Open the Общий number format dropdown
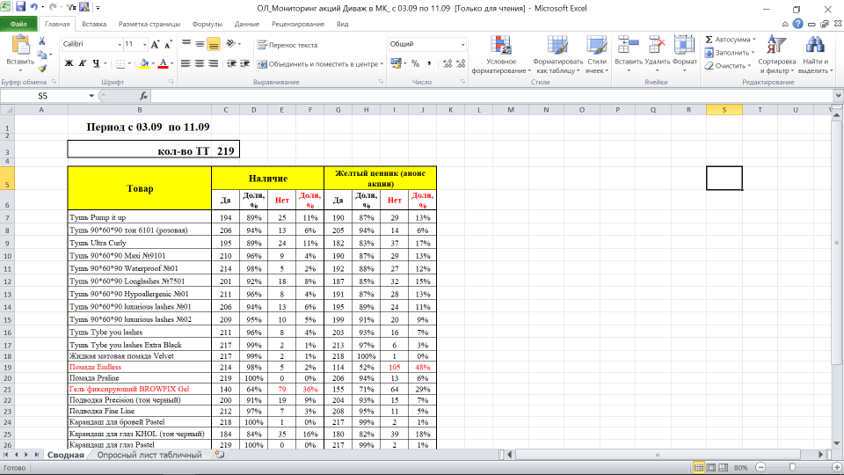Viewport: 844px width, 475px height. (x=462, y=44)
